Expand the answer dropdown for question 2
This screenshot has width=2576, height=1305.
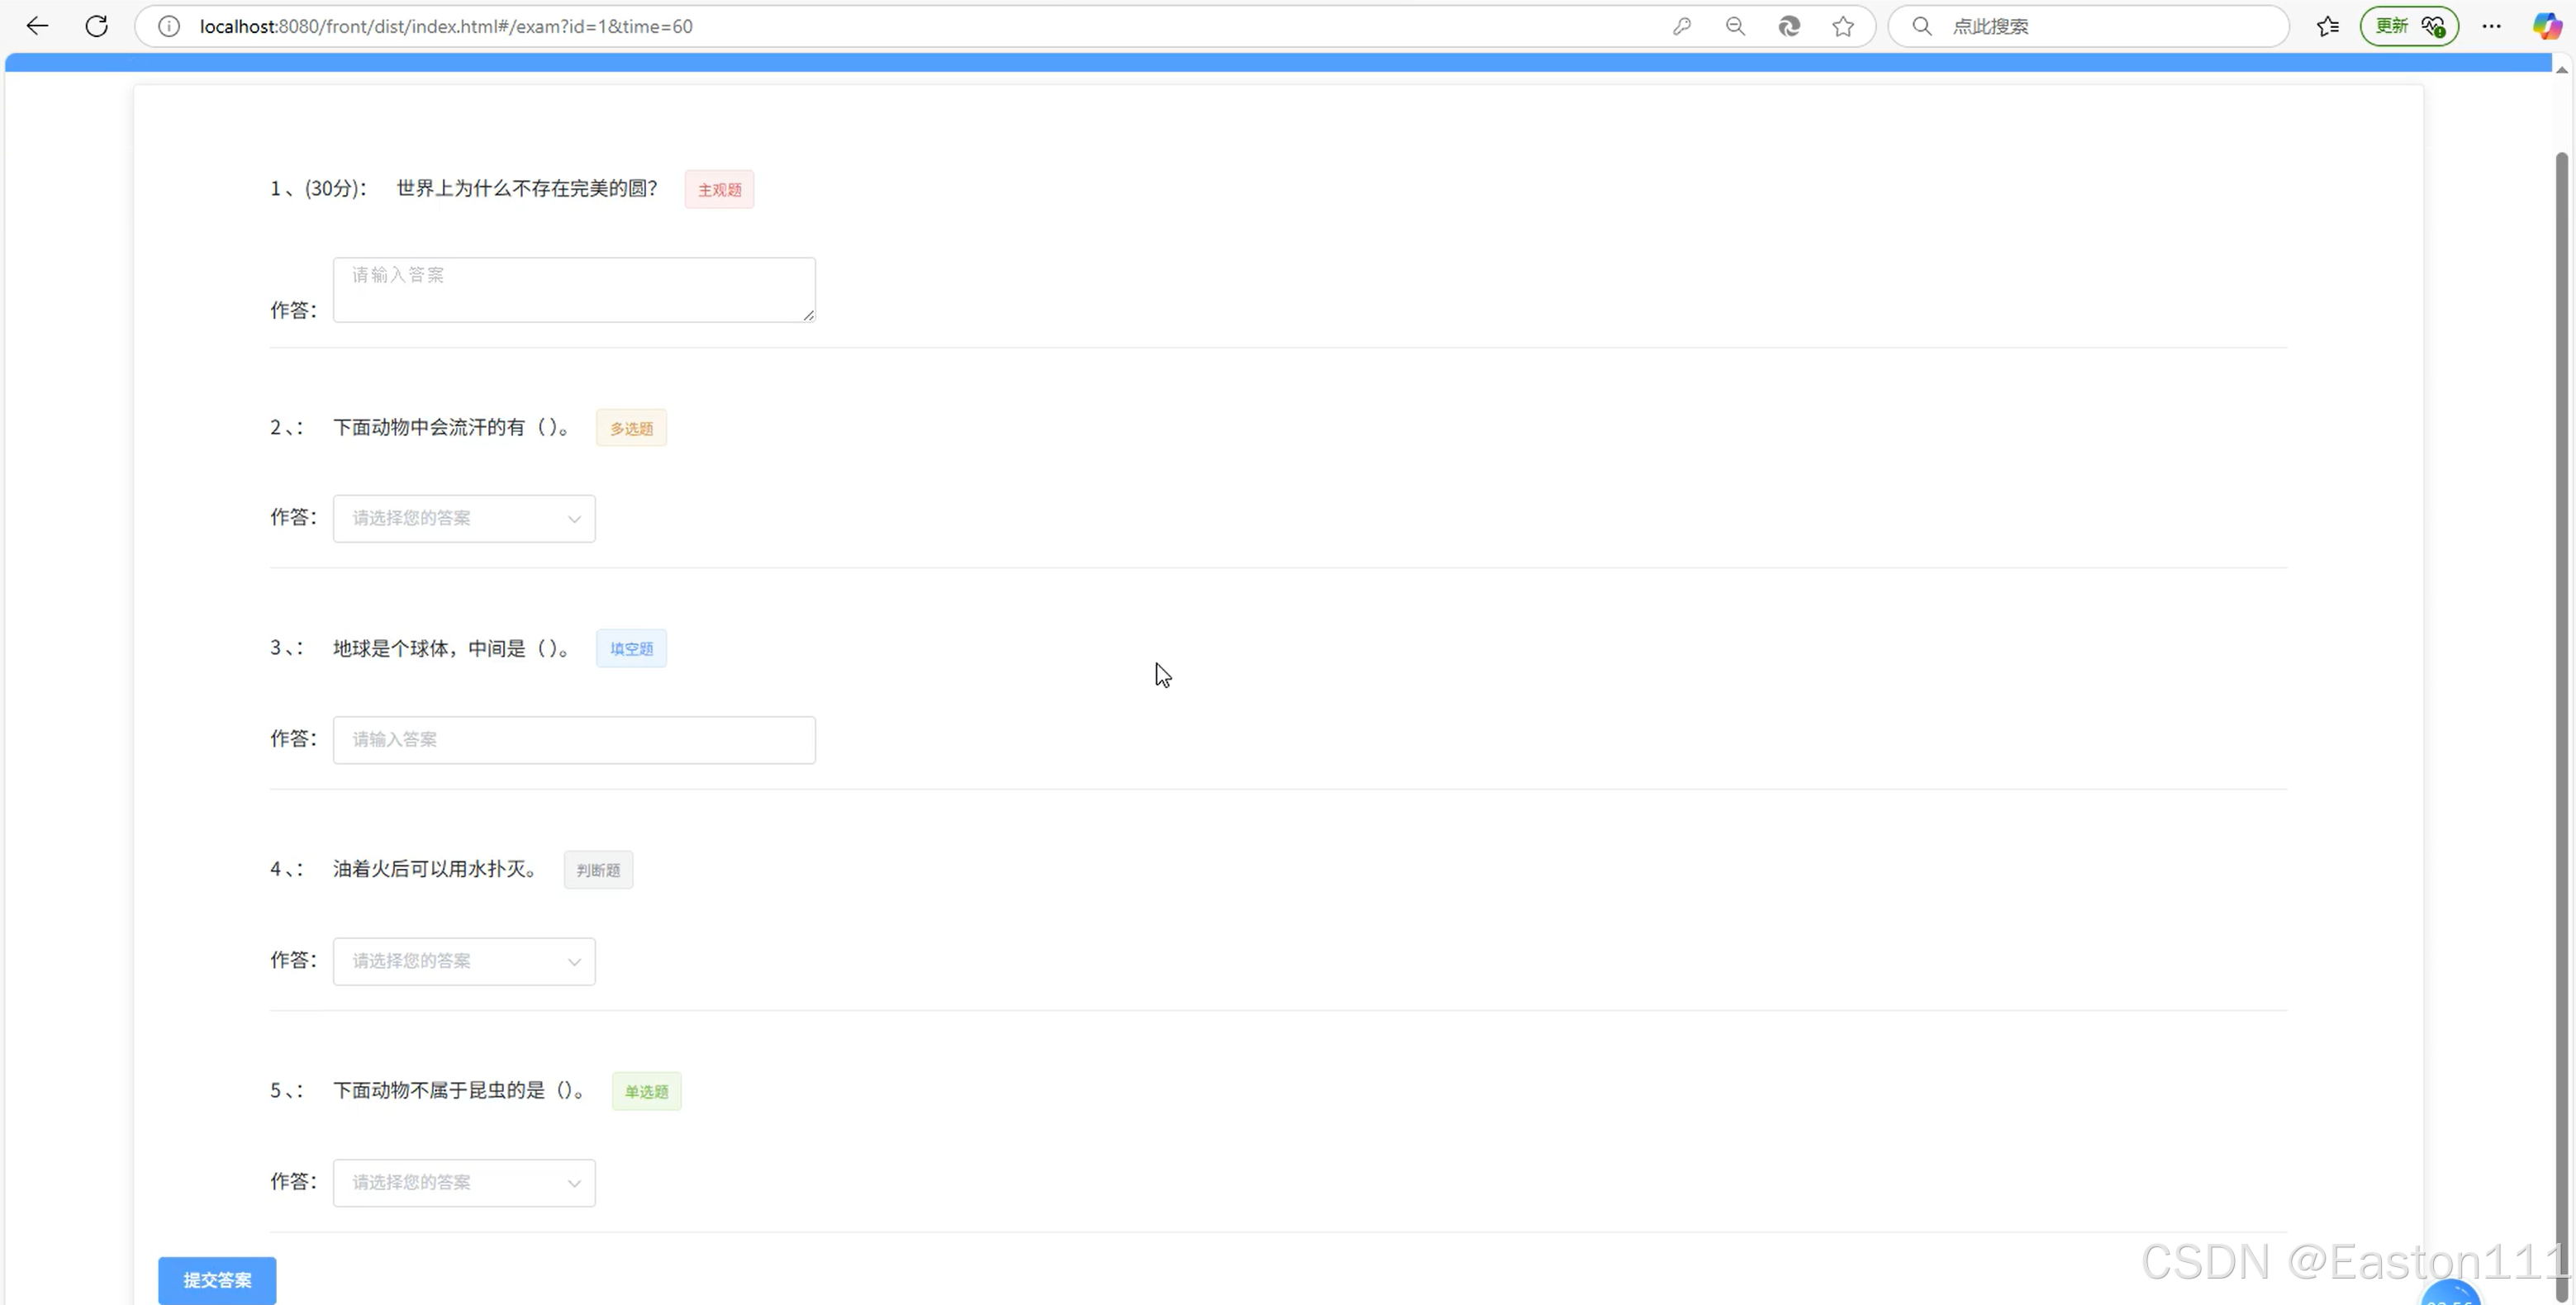[464, 518]
